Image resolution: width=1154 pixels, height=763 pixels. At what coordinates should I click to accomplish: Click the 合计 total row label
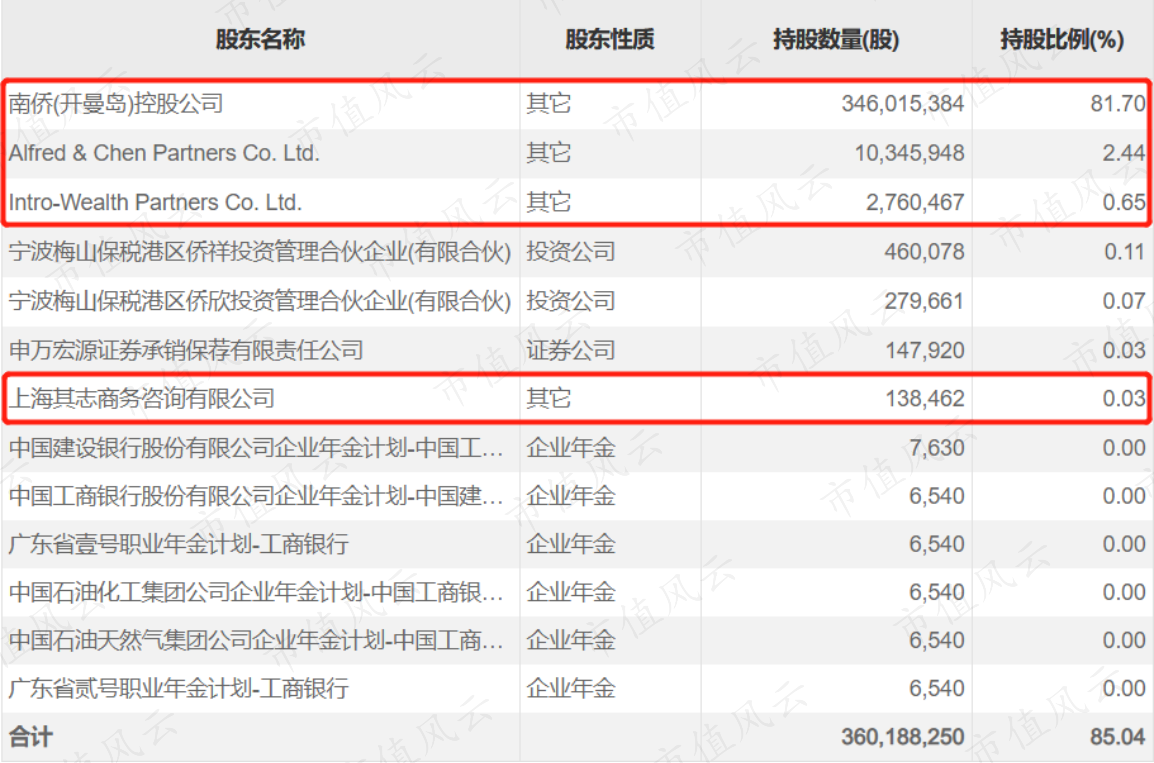coord(31,737)
